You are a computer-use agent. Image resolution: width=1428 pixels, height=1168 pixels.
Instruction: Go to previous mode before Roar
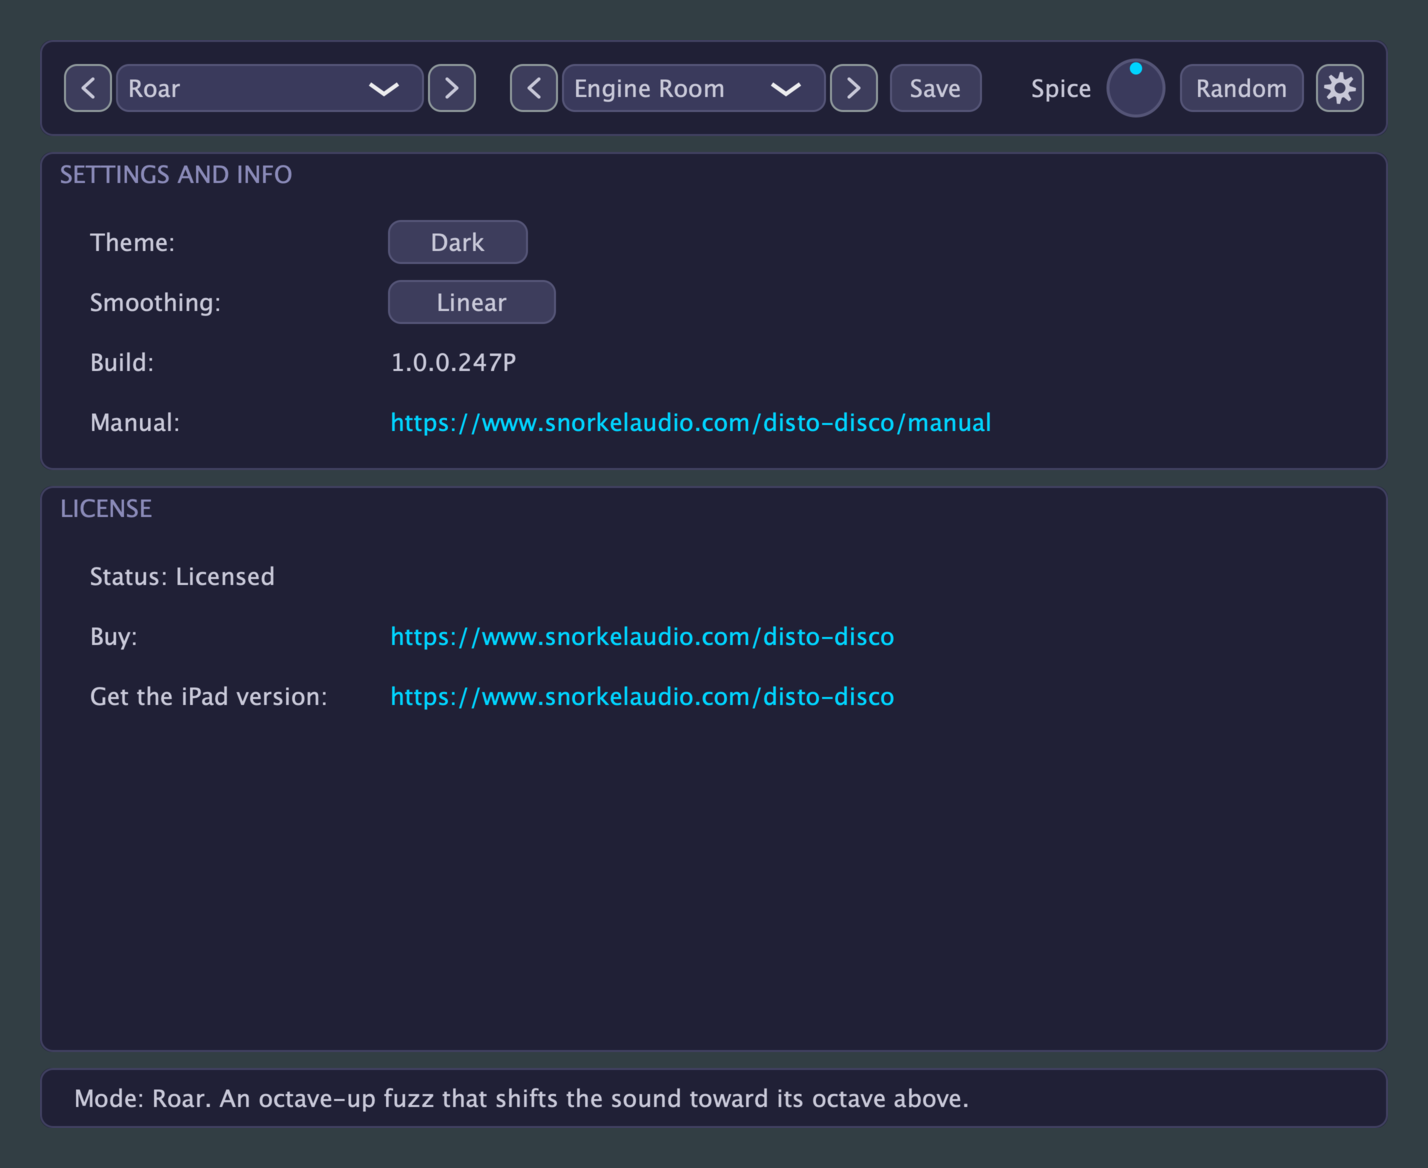pyautogui.click(x=88, y=88)
